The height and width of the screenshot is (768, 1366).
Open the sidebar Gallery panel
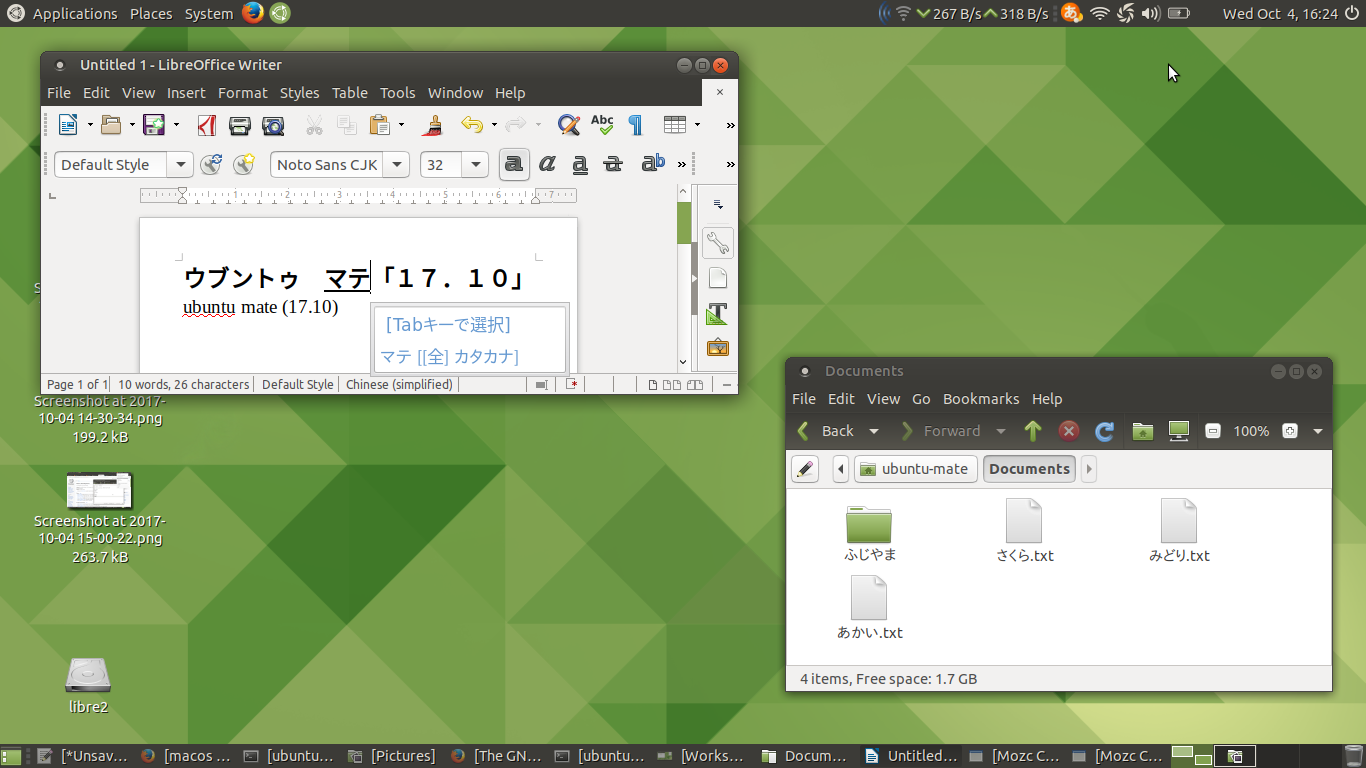717,348
